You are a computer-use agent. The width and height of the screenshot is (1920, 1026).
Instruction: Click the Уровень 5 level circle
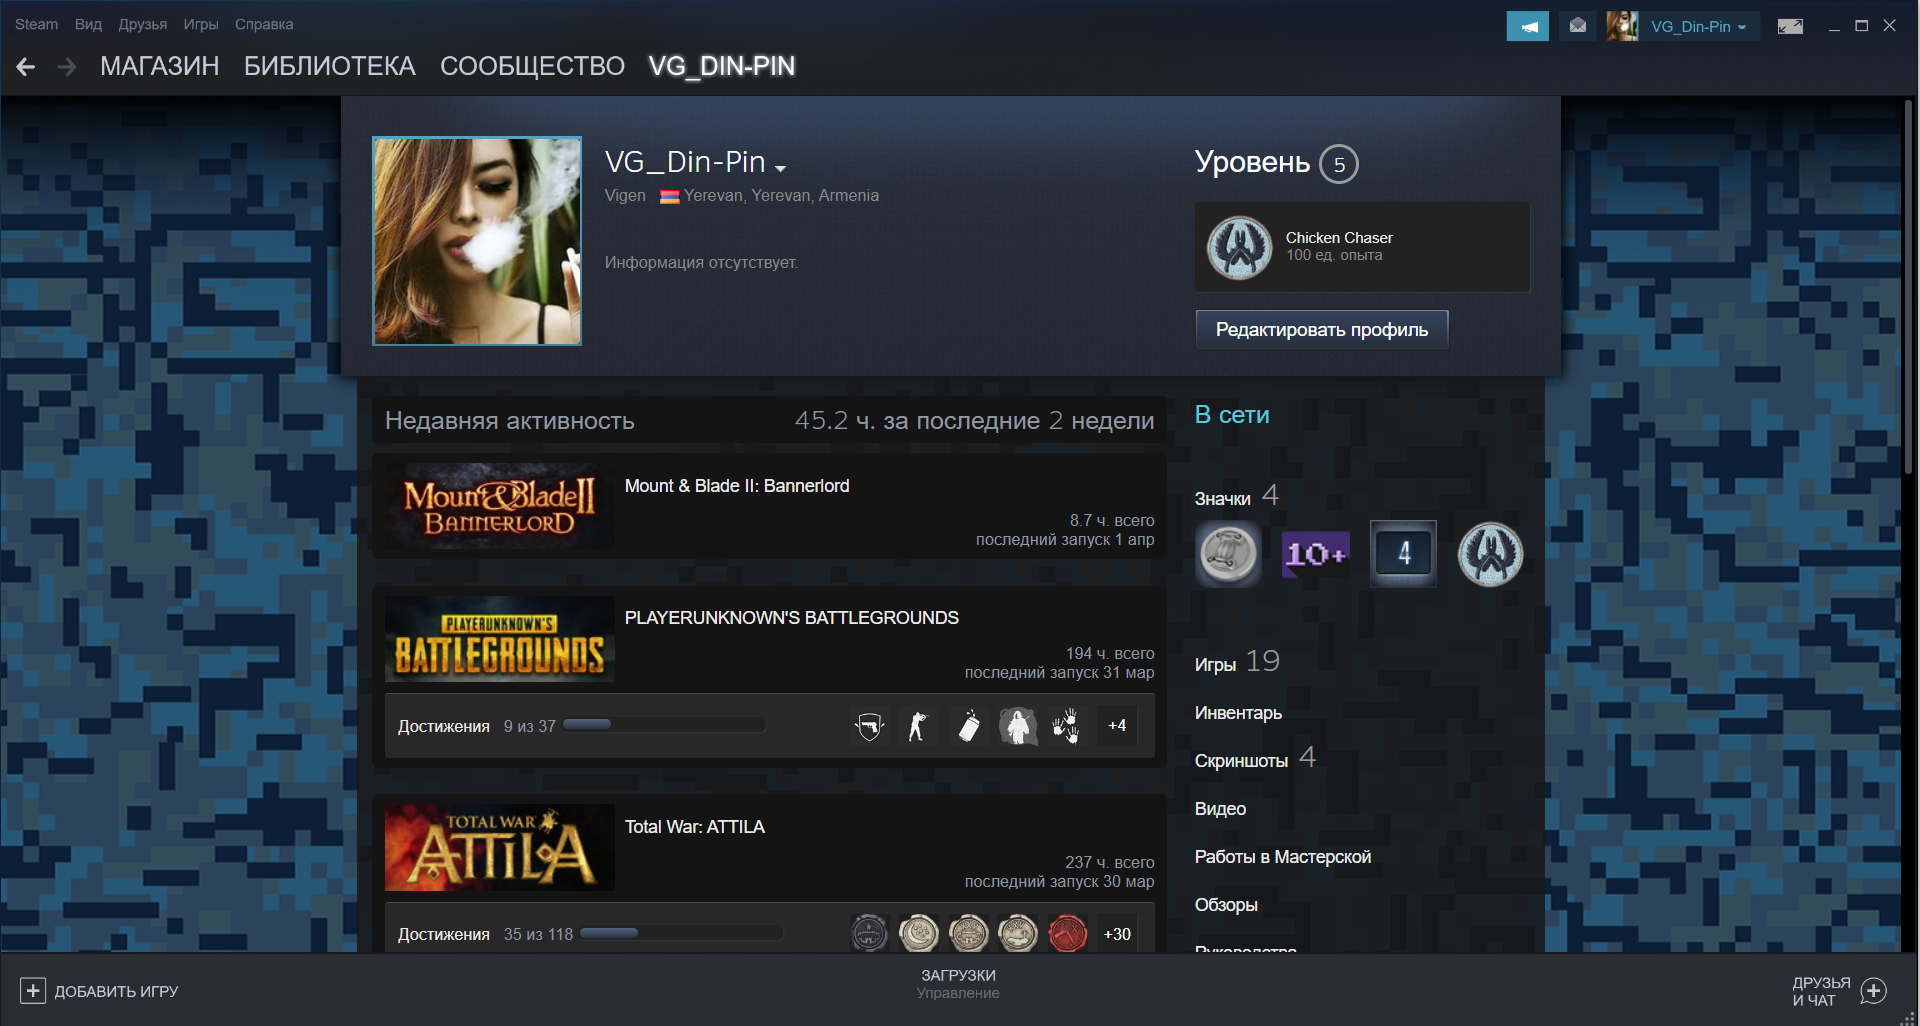click(1339, 164)
